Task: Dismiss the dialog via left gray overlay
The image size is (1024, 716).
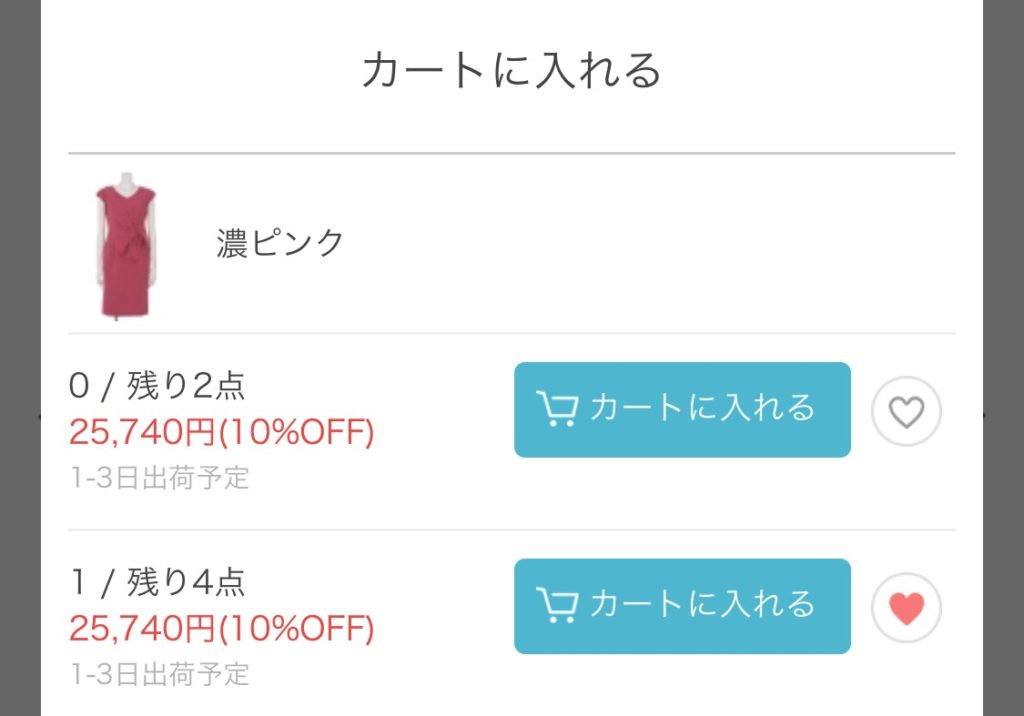Action: (20, 358)
